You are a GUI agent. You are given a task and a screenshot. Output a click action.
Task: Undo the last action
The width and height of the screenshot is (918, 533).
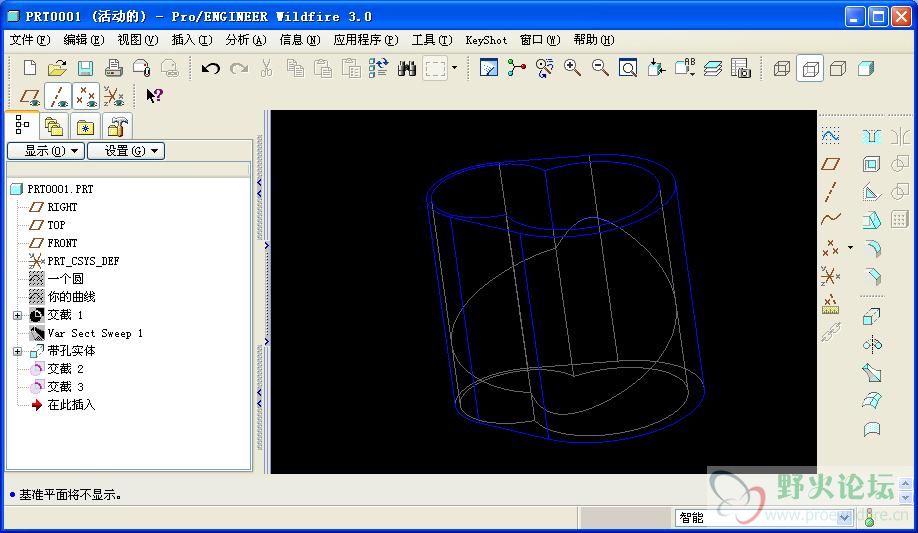point(211,69)
